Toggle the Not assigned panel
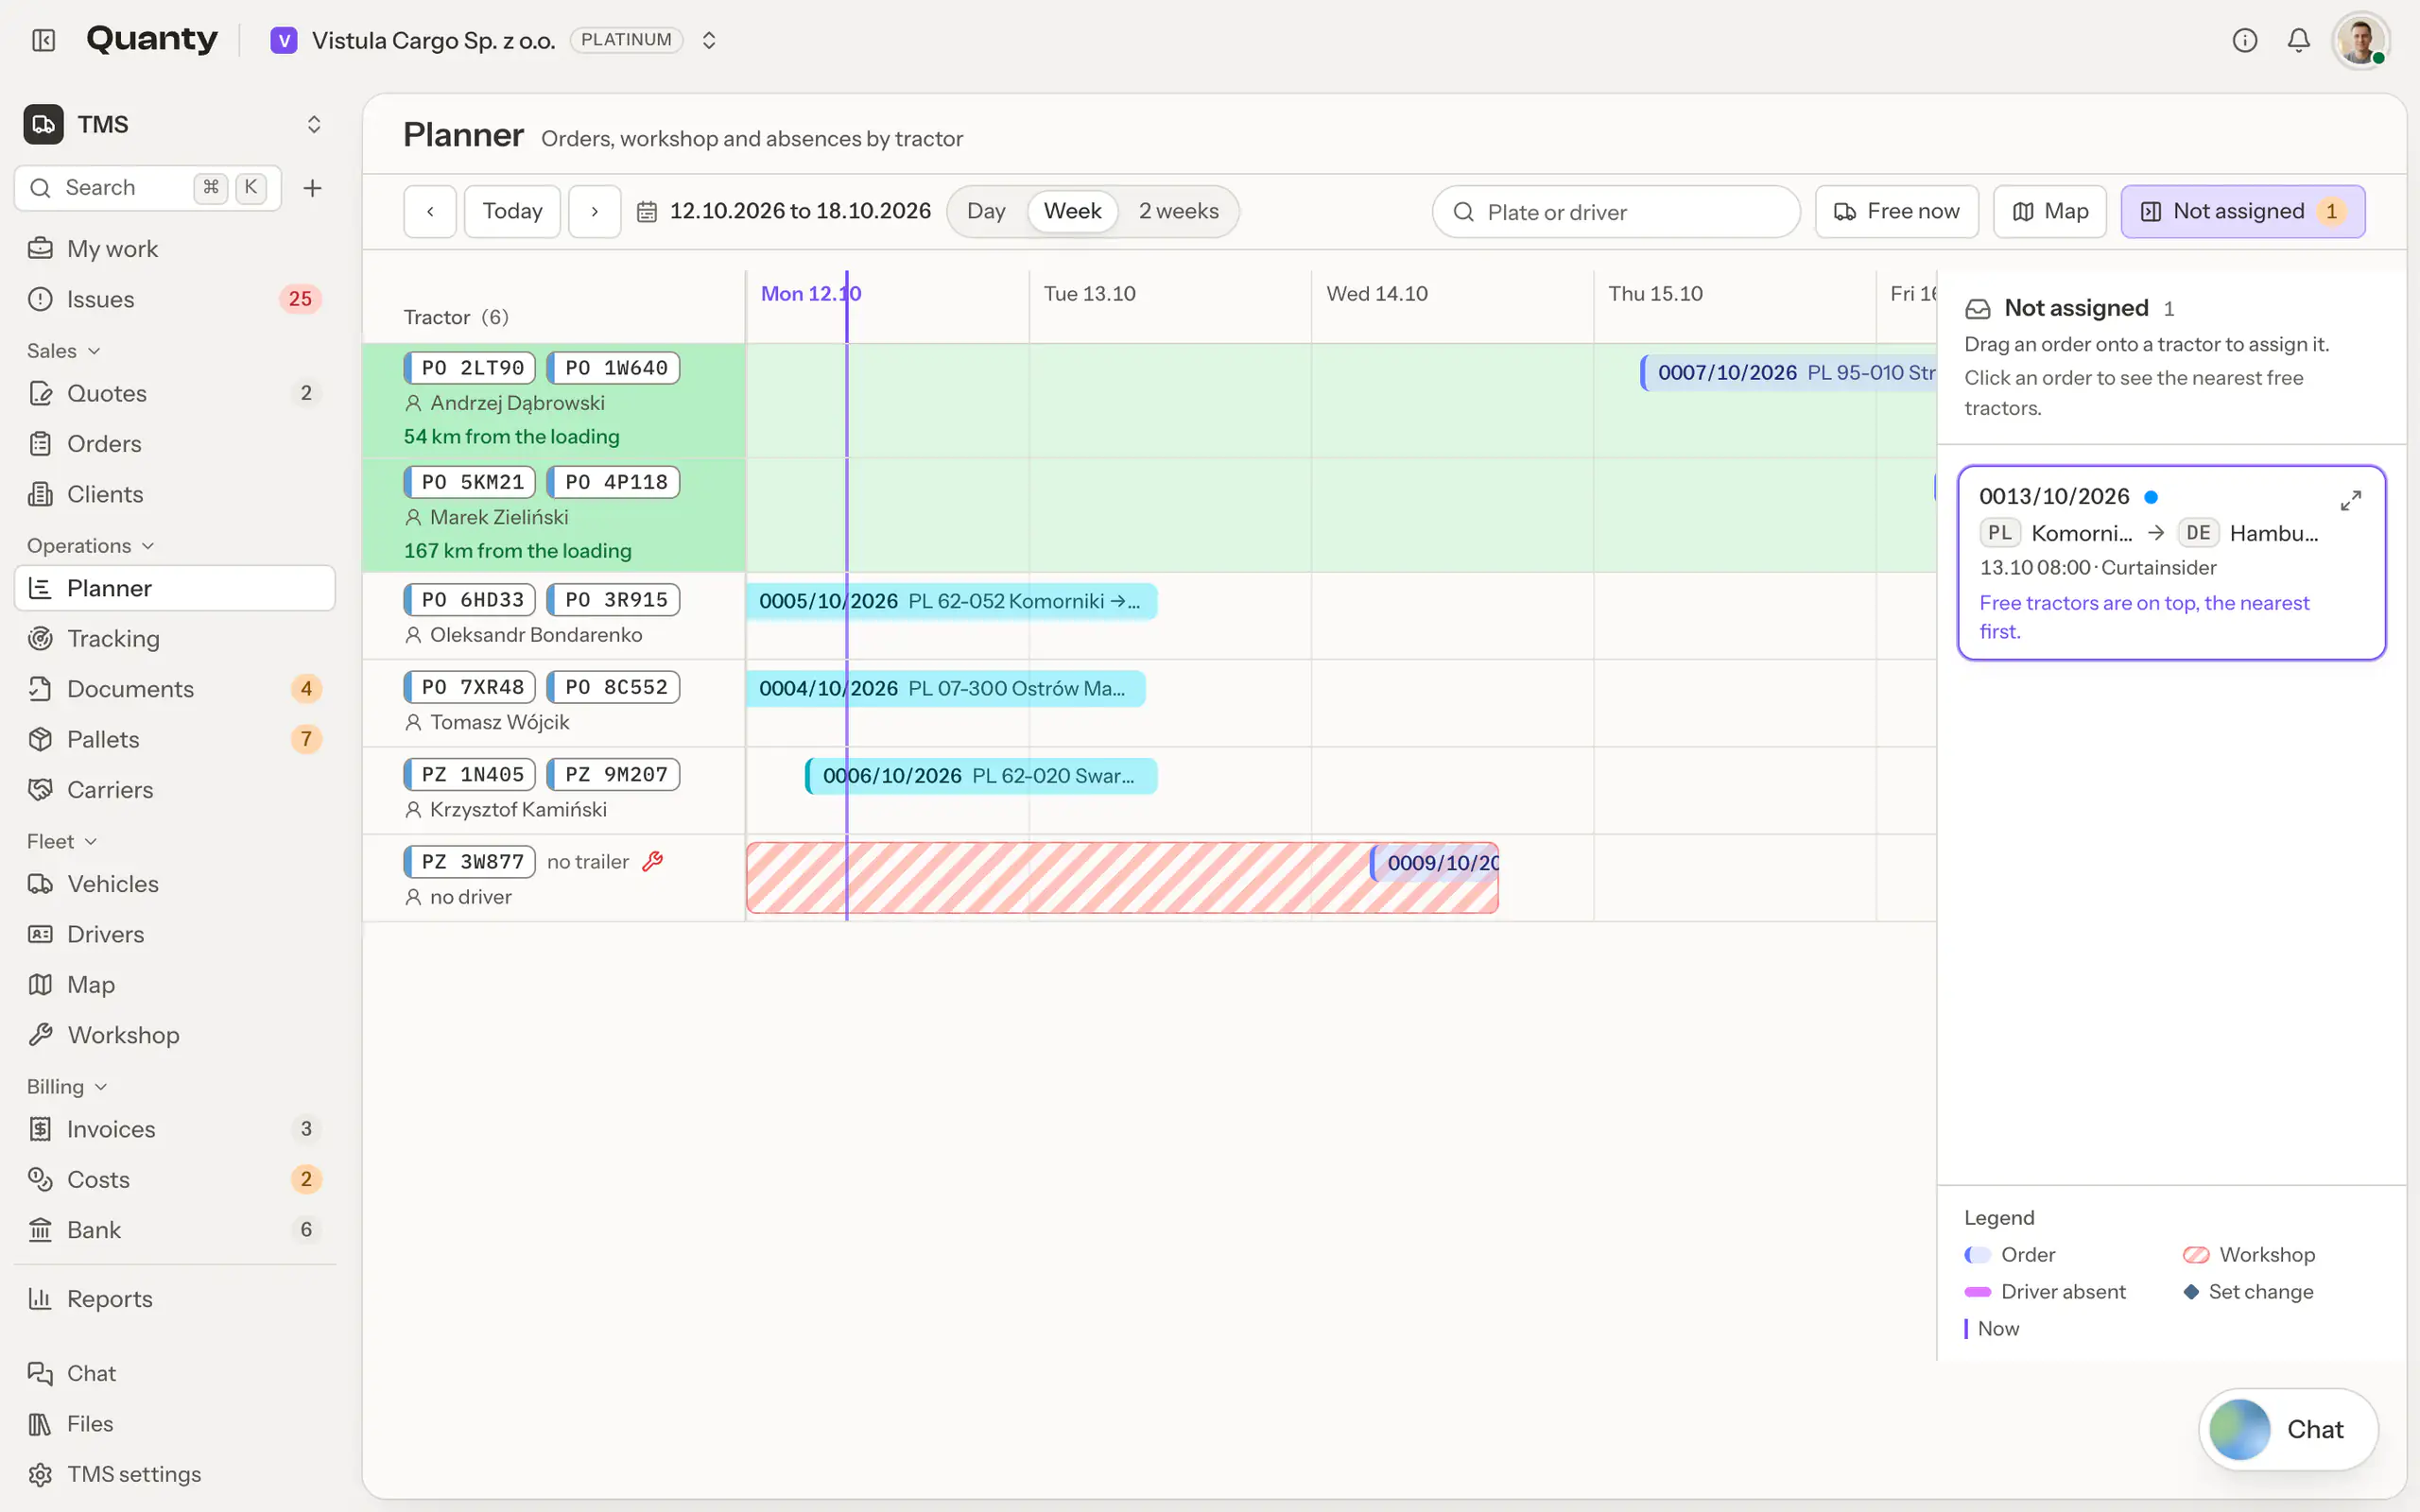Viewport: 2420px width, 1512px height. tap(2243, 211)
